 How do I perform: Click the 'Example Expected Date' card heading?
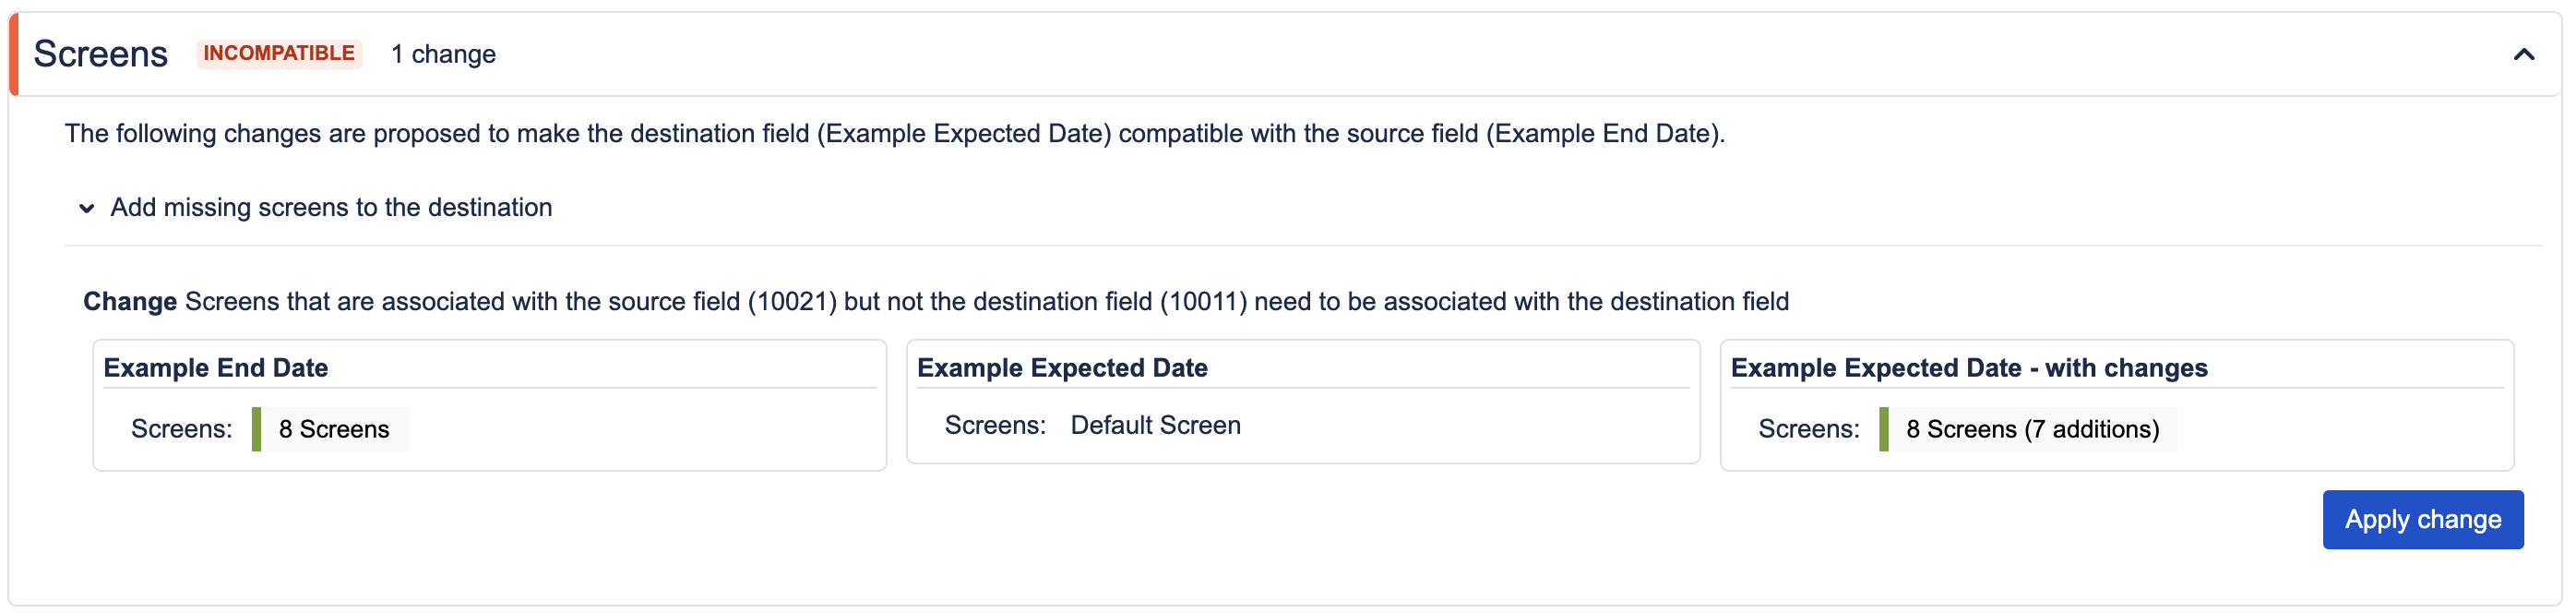click(x=1062, y=368)
